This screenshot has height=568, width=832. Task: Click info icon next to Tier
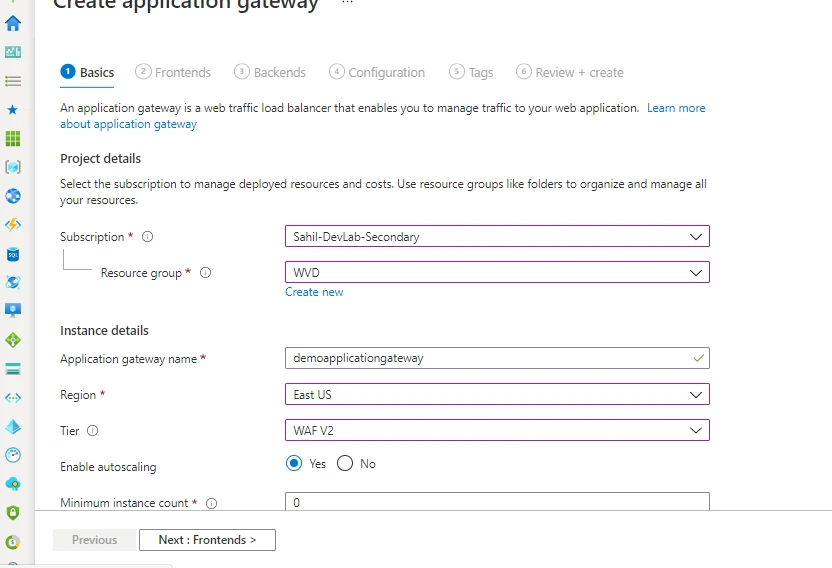[x=93, y=431]
